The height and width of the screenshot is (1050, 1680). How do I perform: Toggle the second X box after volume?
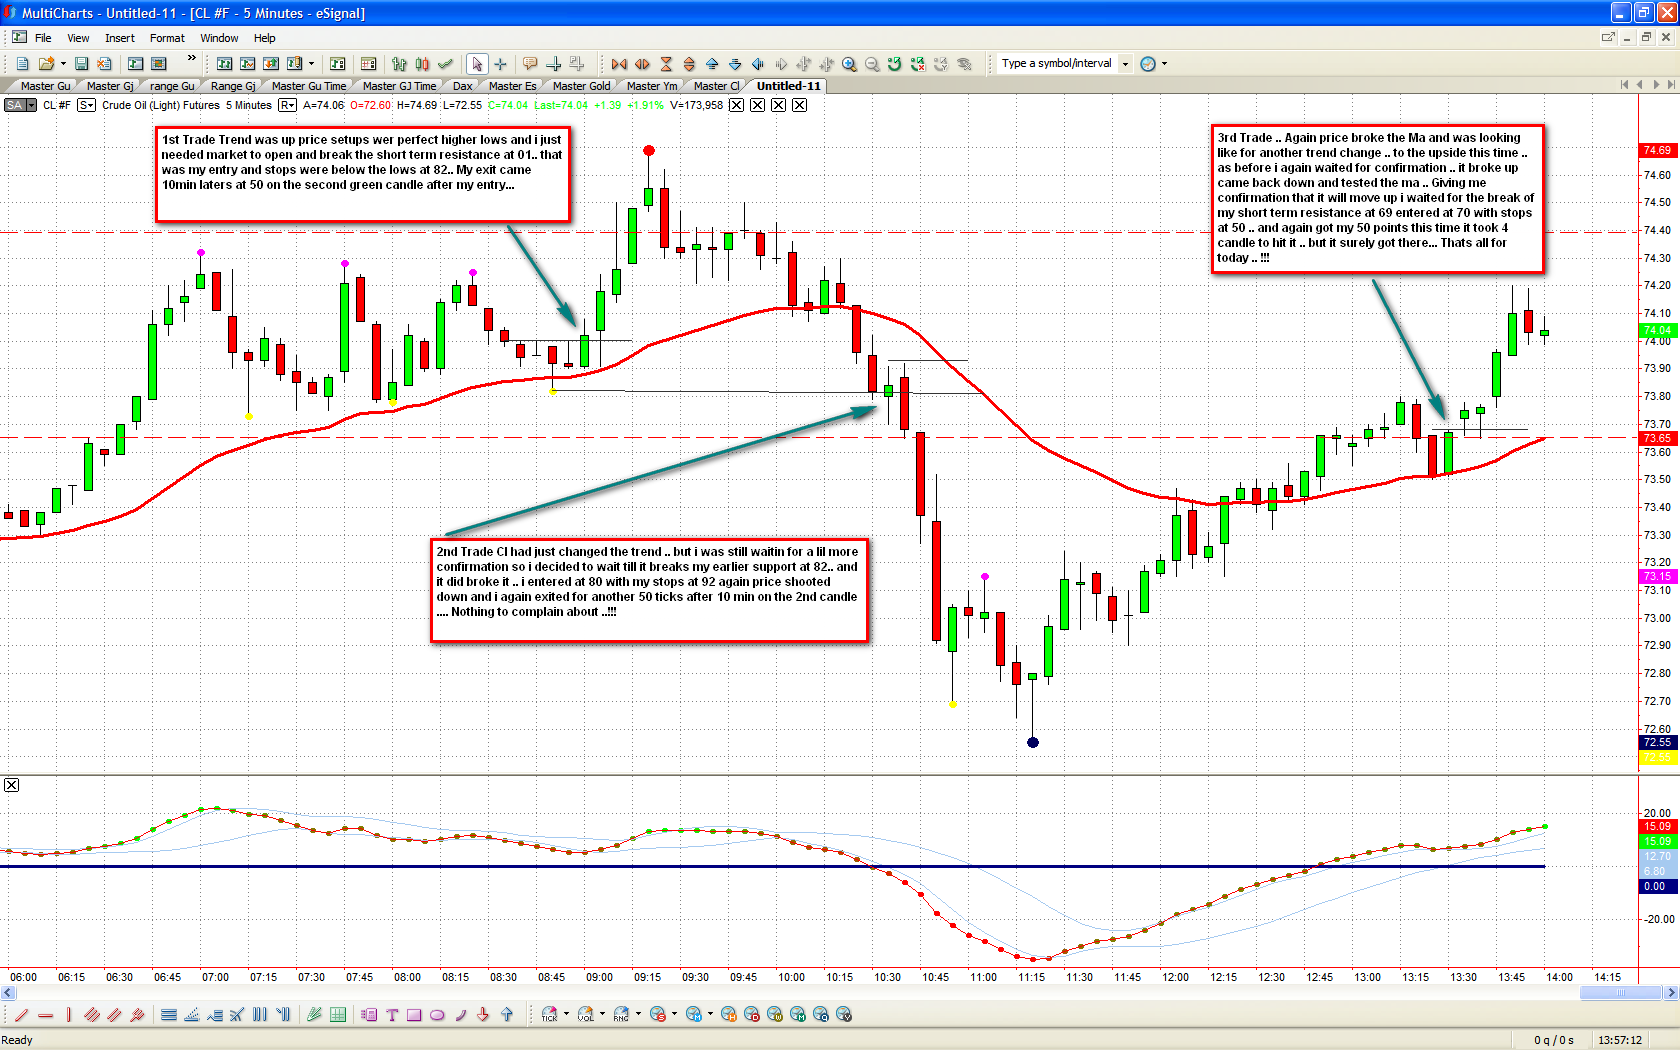click(757, 105)
